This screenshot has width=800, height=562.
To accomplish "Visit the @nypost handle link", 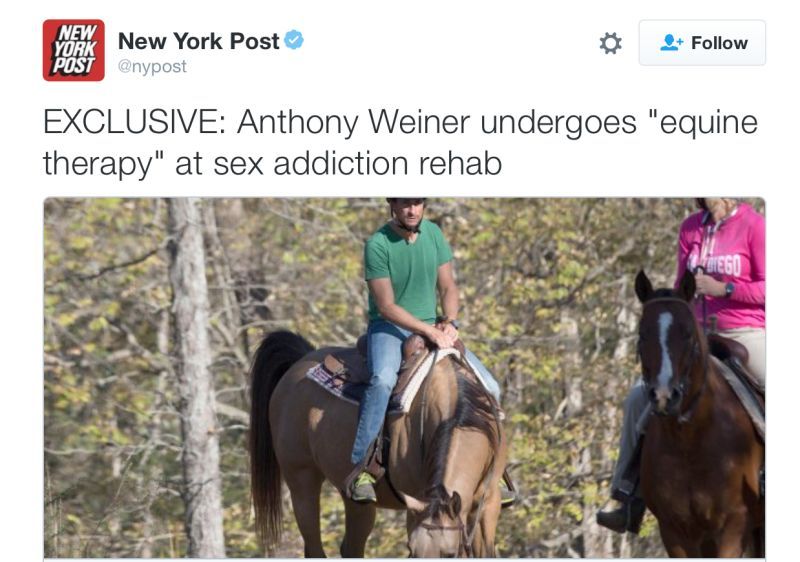I will 152,66.
